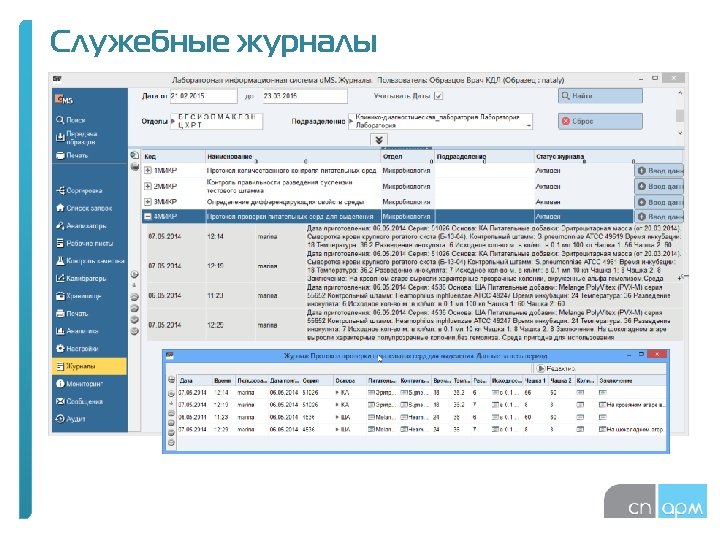Click Редактировать button in journal popup
Image resolution: width=720 pixels, height=540 pixels.
(x=556, y=368)
